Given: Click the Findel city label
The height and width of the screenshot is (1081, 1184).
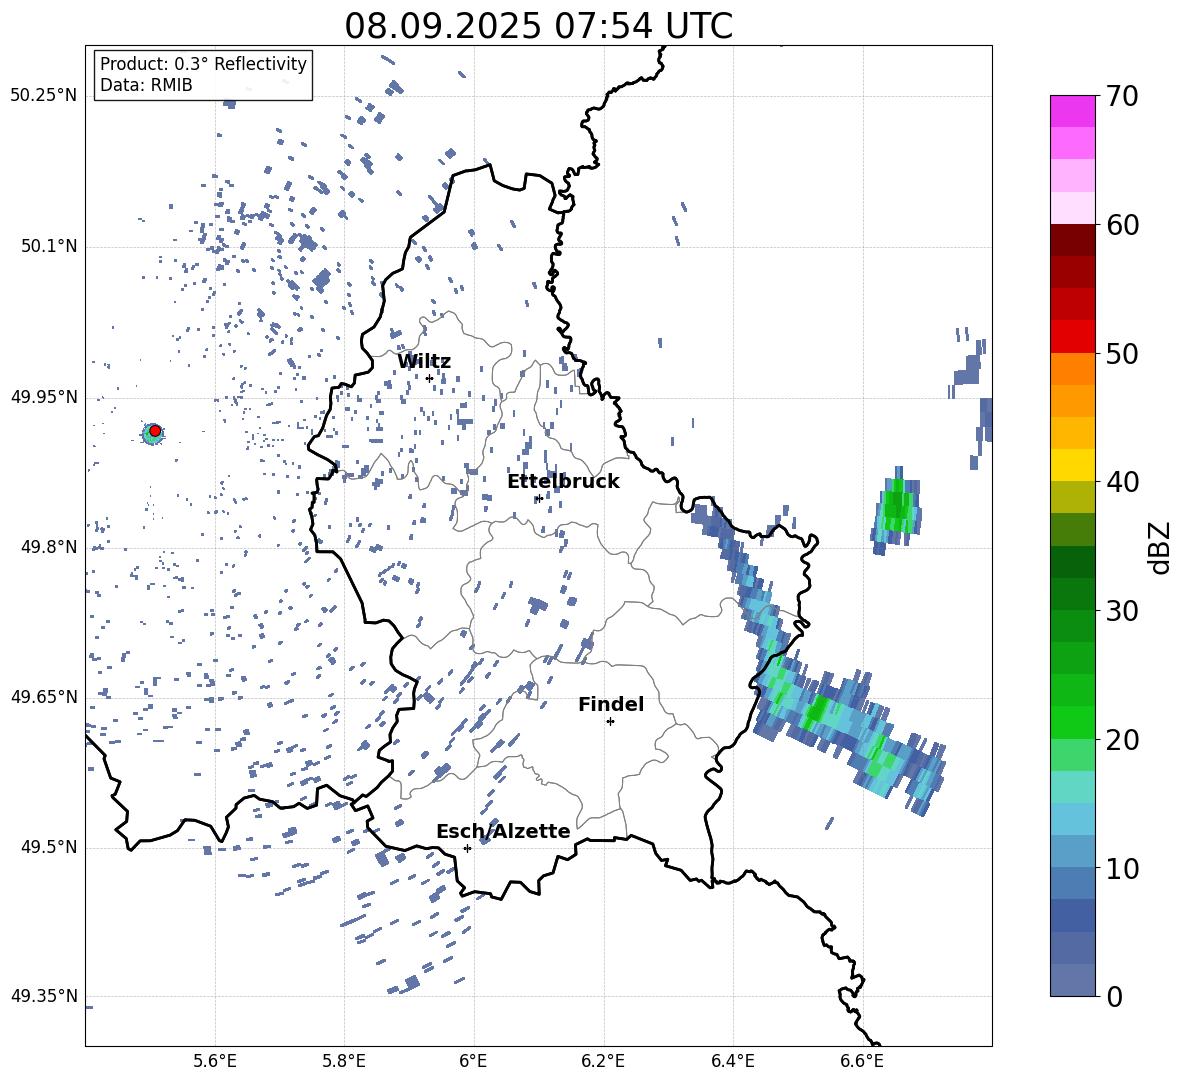Looking at the screenshot, I should coord(611,704).
